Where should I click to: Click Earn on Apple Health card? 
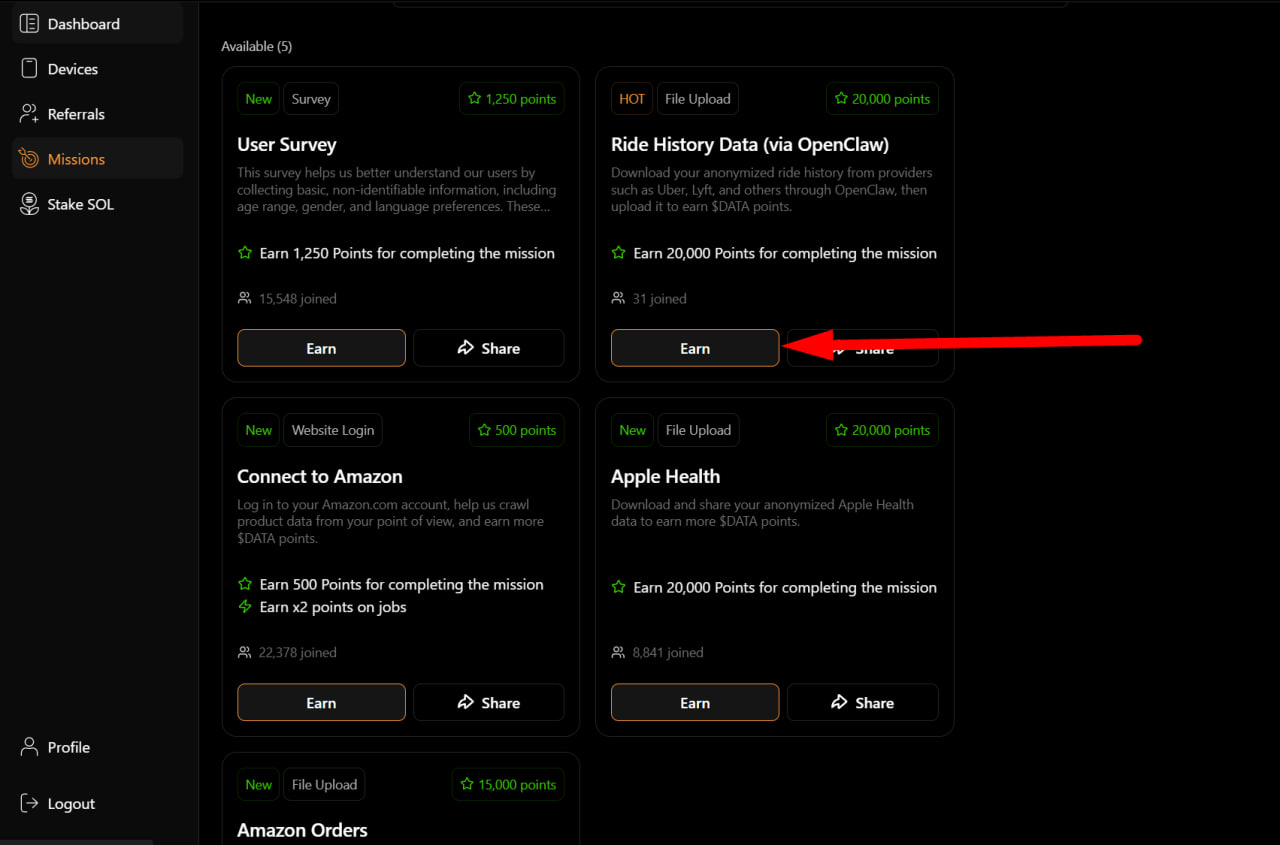click(x=695, y=703)
